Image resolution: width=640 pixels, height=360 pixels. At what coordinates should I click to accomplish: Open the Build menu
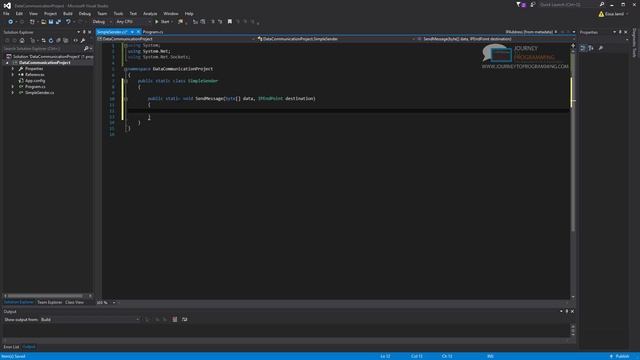click(68, 13)
